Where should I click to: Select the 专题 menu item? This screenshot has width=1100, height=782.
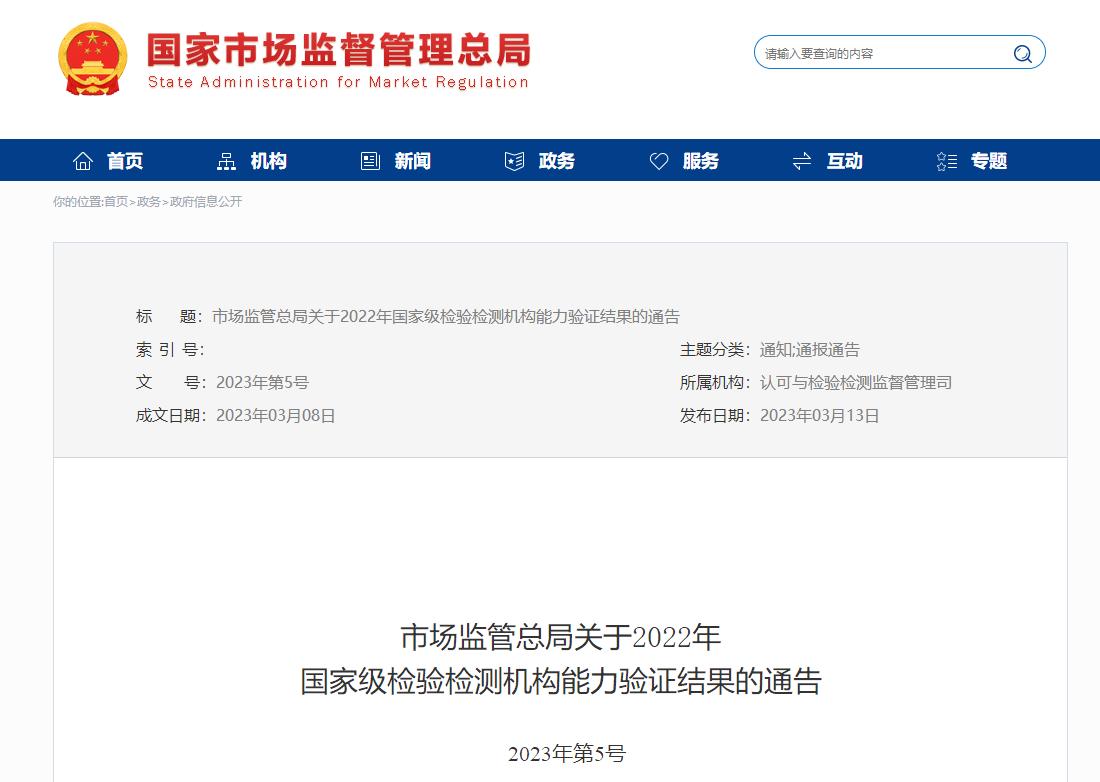pyautogui.click(x=989, y=161)
